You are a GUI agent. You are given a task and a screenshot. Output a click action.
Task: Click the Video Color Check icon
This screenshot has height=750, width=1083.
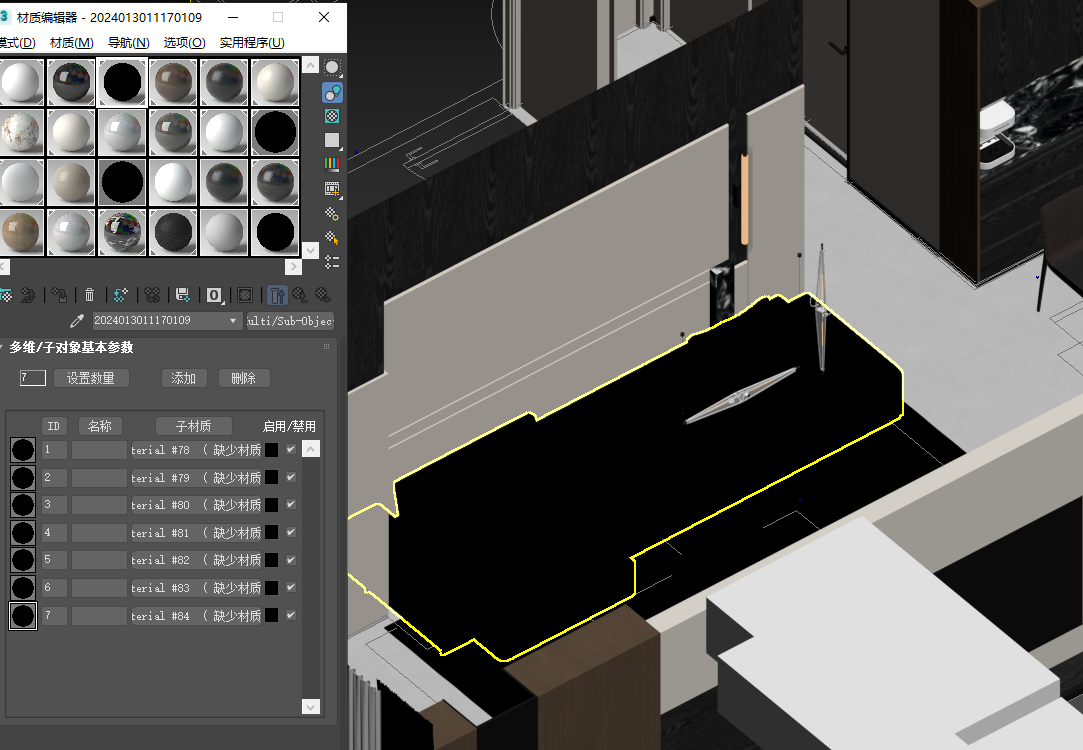coord(332,164)
